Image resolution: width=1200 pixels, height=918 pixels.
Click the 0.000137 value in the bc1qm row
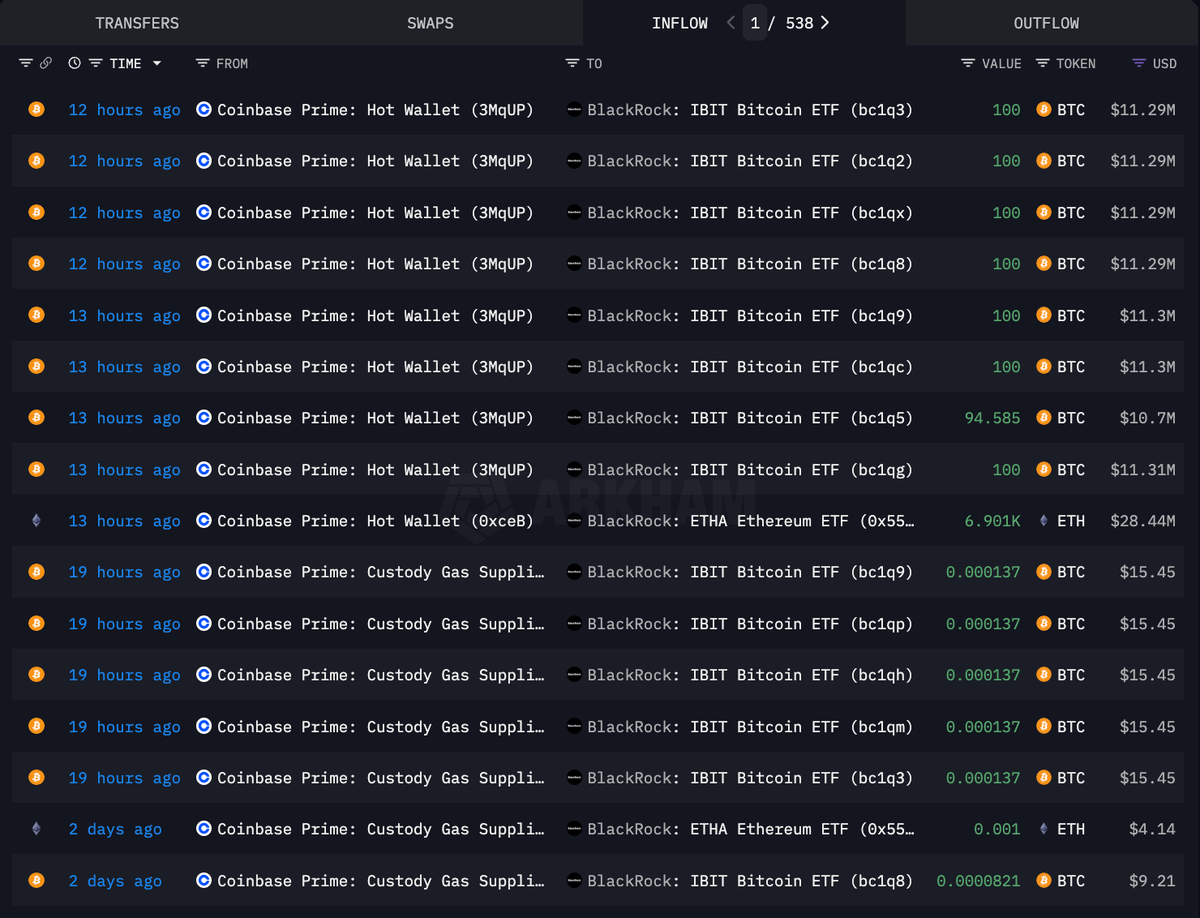pyautogui.click(x=983, y=726)
